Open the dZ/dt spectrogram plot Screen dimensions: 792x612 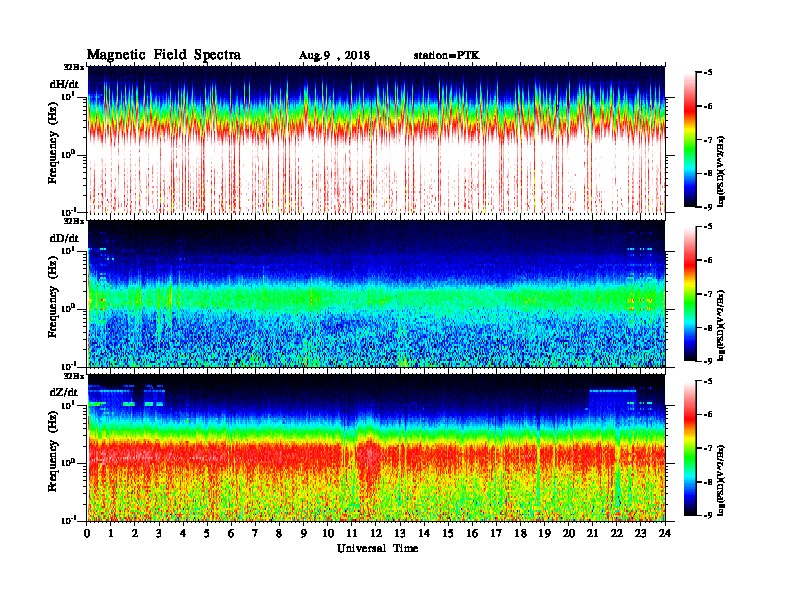click(x=376, y=448)
